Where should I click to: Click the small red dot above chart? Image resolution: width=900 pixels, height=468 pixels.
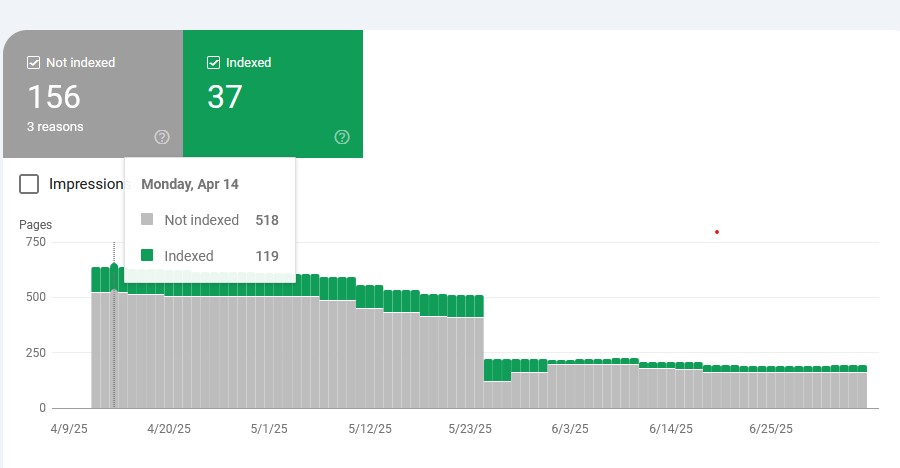click(717, 232)
